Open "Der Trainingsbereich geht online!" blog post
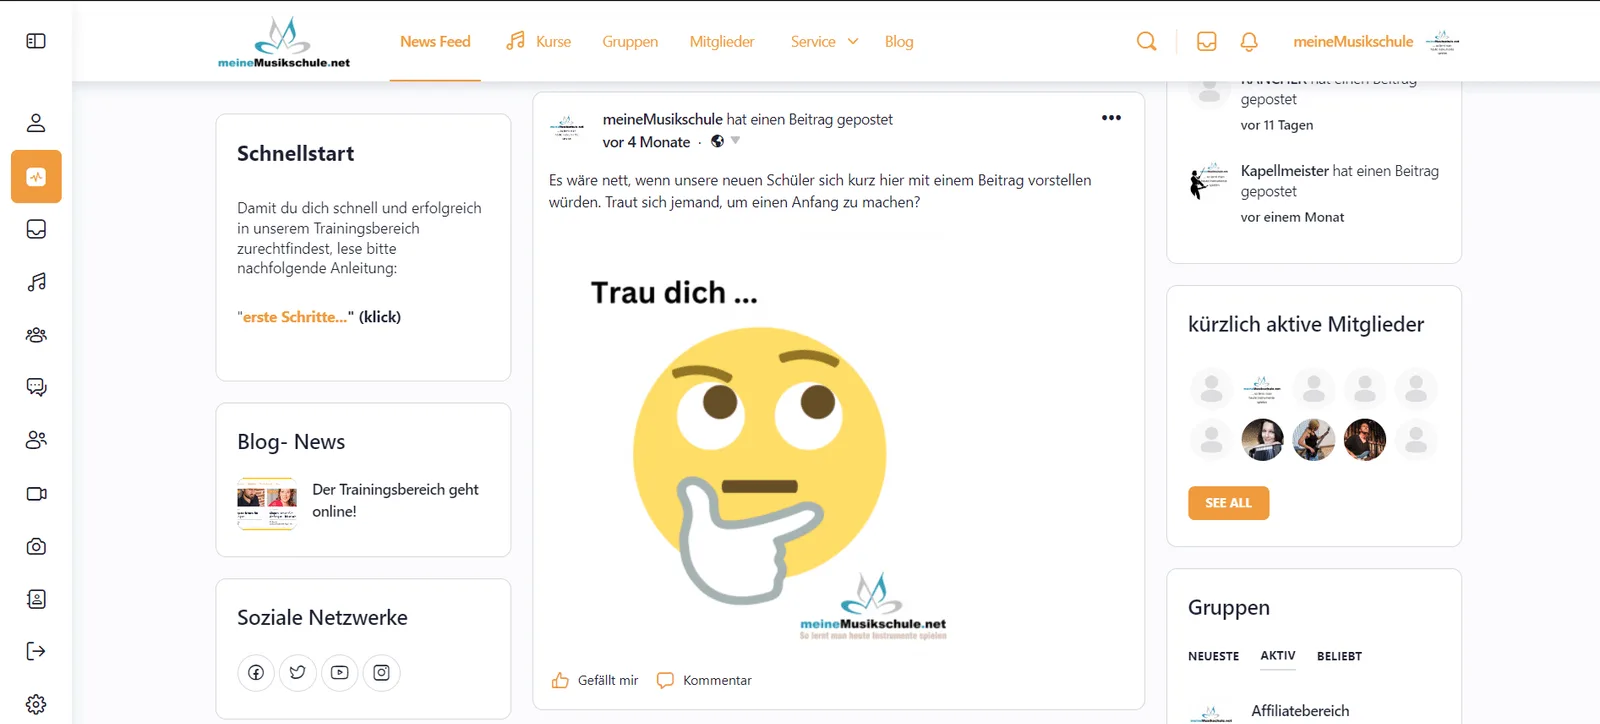Screen dimensions: 1600x724 (395, 500)
